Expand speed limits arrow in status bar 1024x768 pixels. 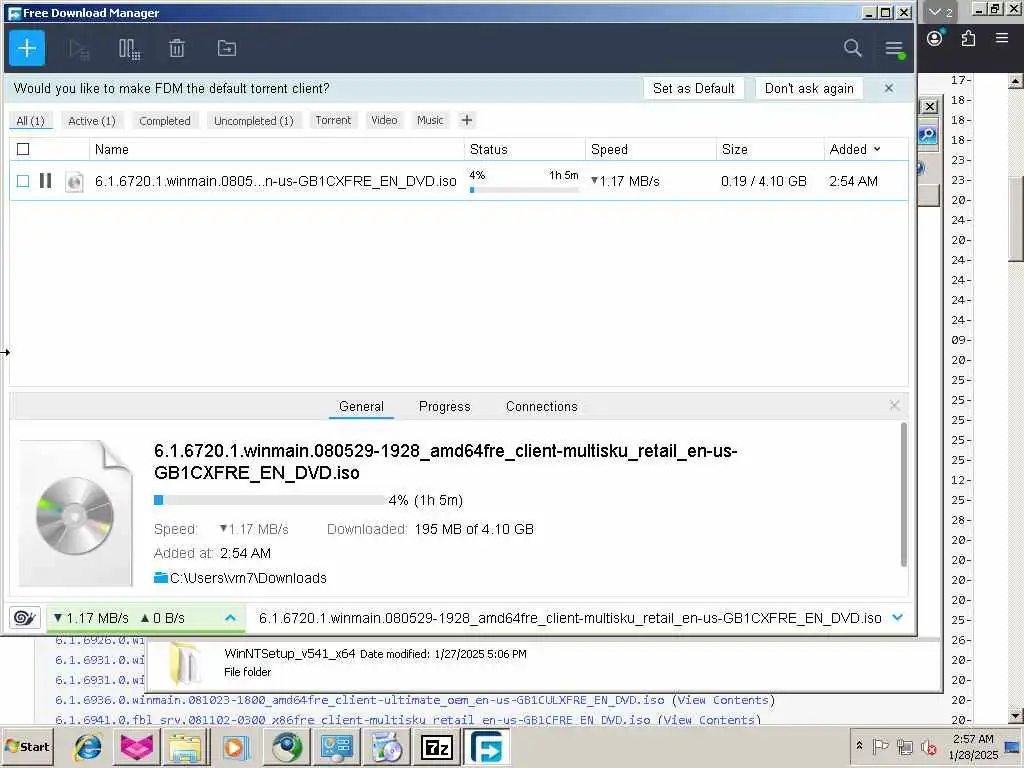coord(230,617)
